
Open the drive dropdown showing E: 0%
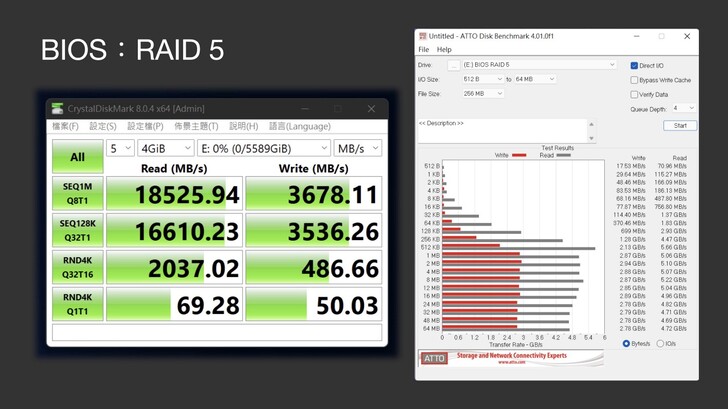point(264,149)
